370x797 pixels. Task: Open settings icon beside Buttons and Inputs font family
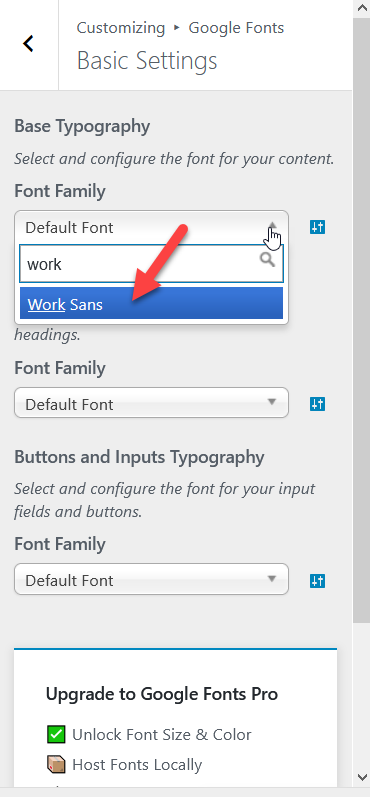click(x=318, y=580)
